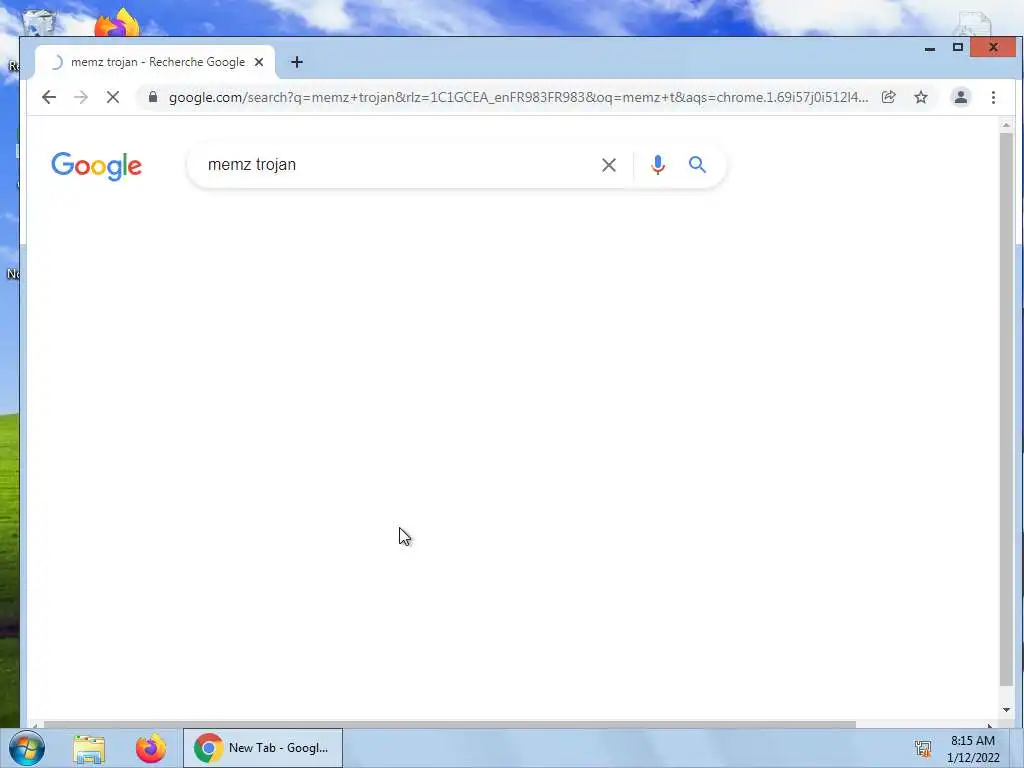Image resolution: width=1024 pixels, height=768 pixels.
Task: Open the clock showing 8:15 AM
Action: 973,749
